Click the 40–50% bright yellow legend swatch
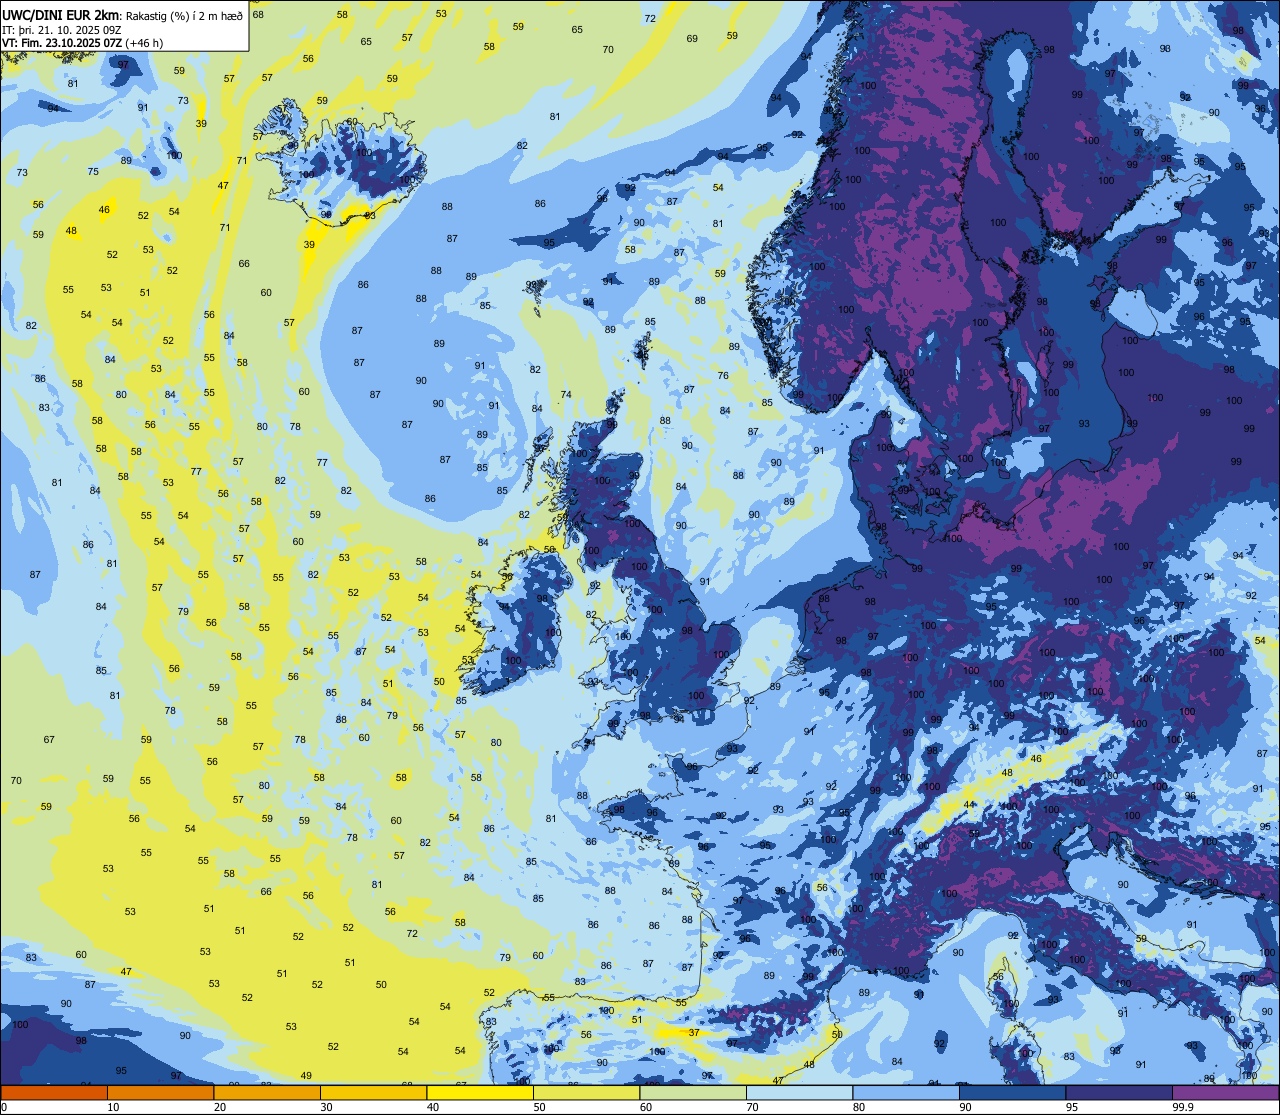The image size is (1280, 1115). click(480, 1092)
